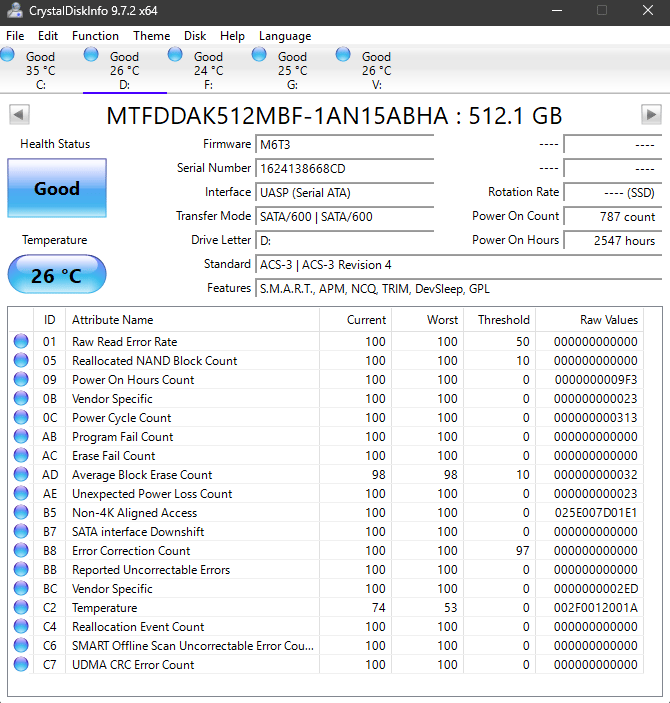Click status dot of UDMA CRC Error Count

21,664
